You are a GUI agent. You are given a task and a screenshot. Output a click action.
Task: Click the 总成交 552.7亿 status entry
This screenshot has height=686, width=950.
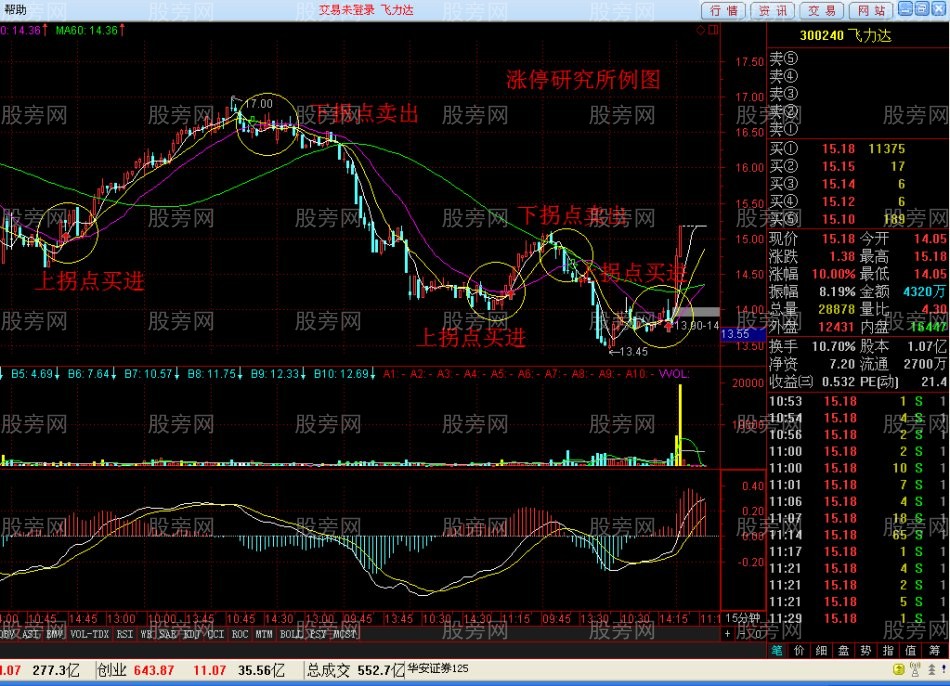coord(356,670)
